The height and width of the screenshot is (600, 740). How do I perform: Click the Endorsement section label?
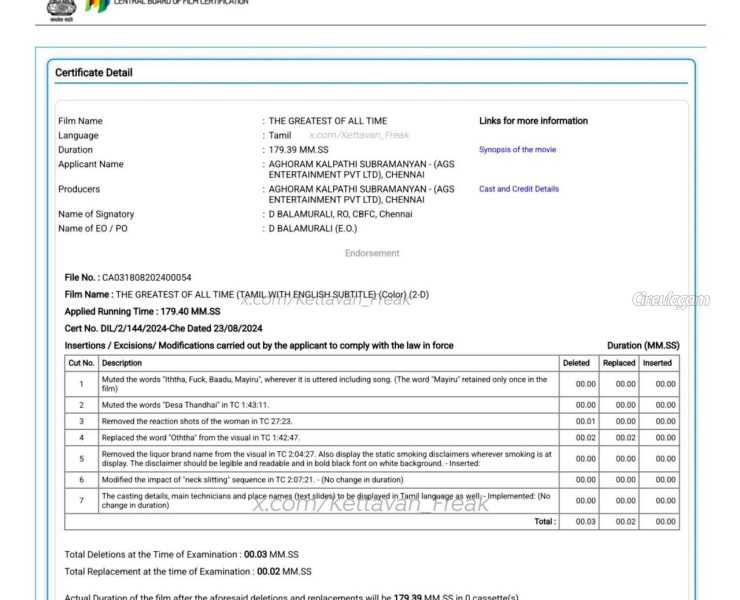coord(372,254)
